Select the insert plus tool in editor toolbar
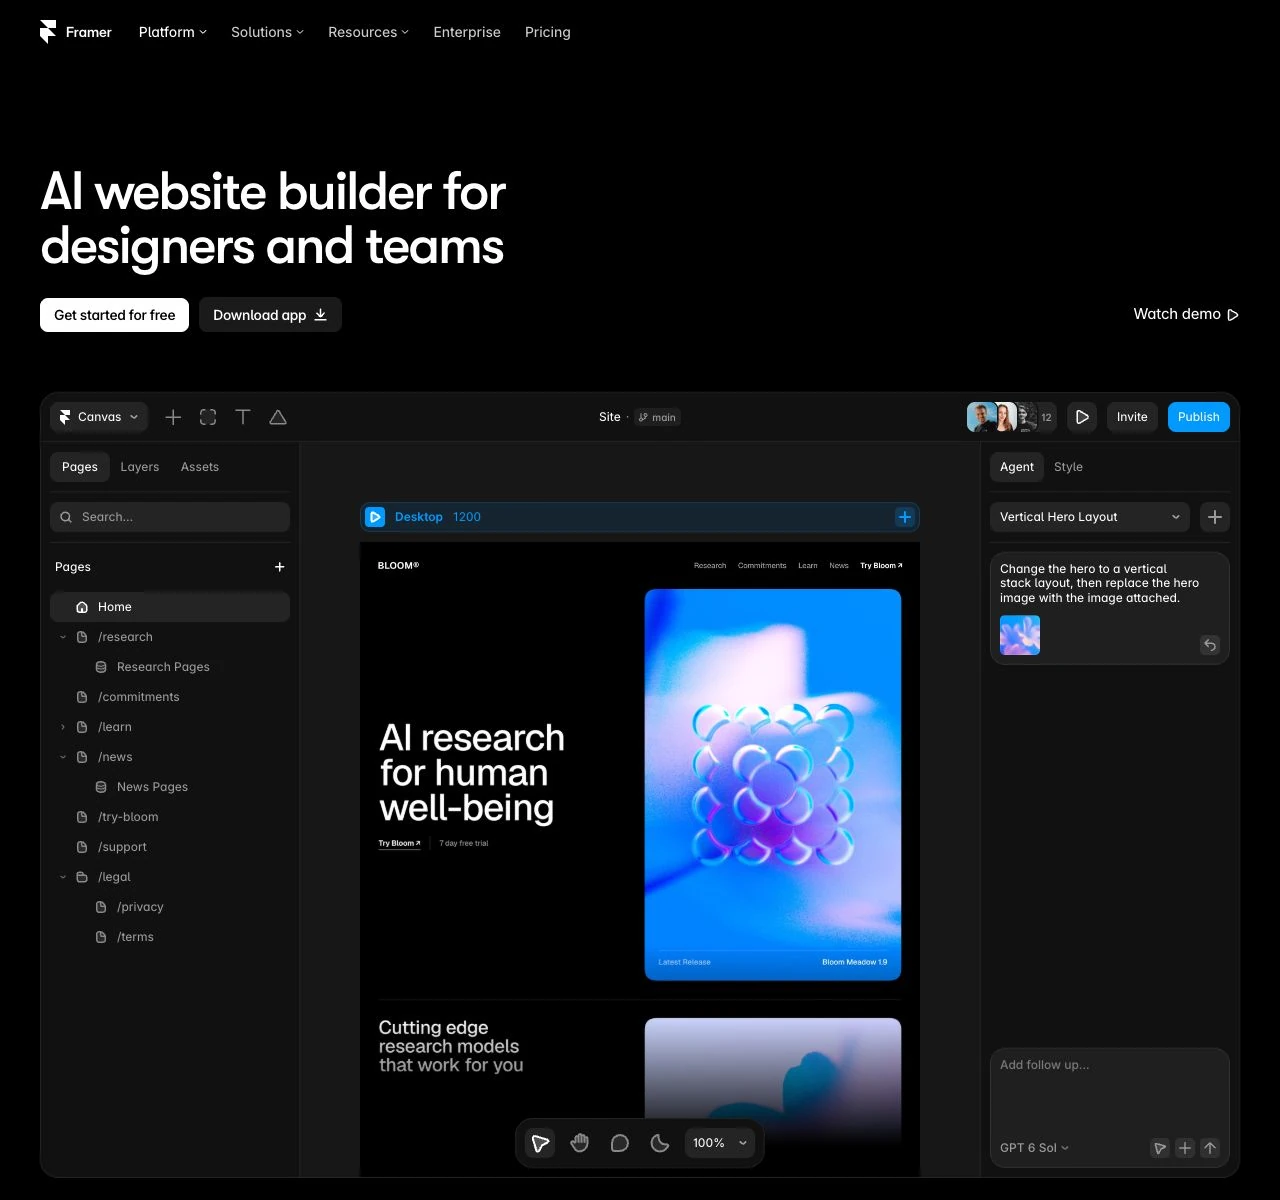This screenshot has height=1200, width=1280. [x=173, y=417]
